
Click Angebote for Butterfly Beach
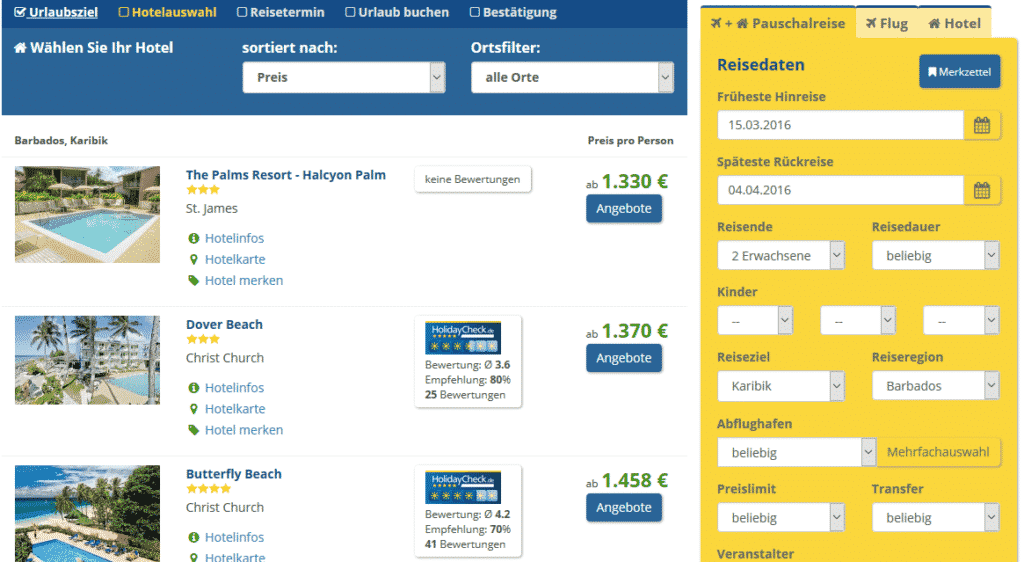pos(624,508)
